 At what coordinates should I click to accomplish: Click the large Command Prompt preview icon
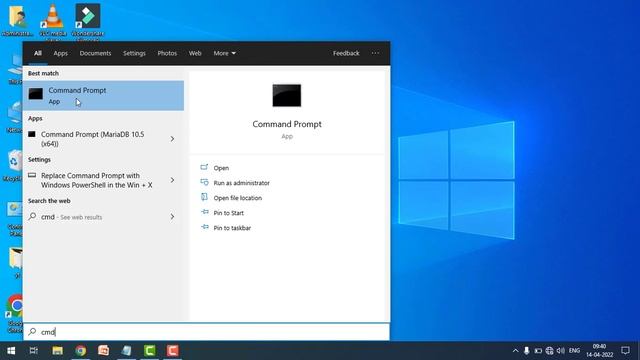click(x=287, y=96)
